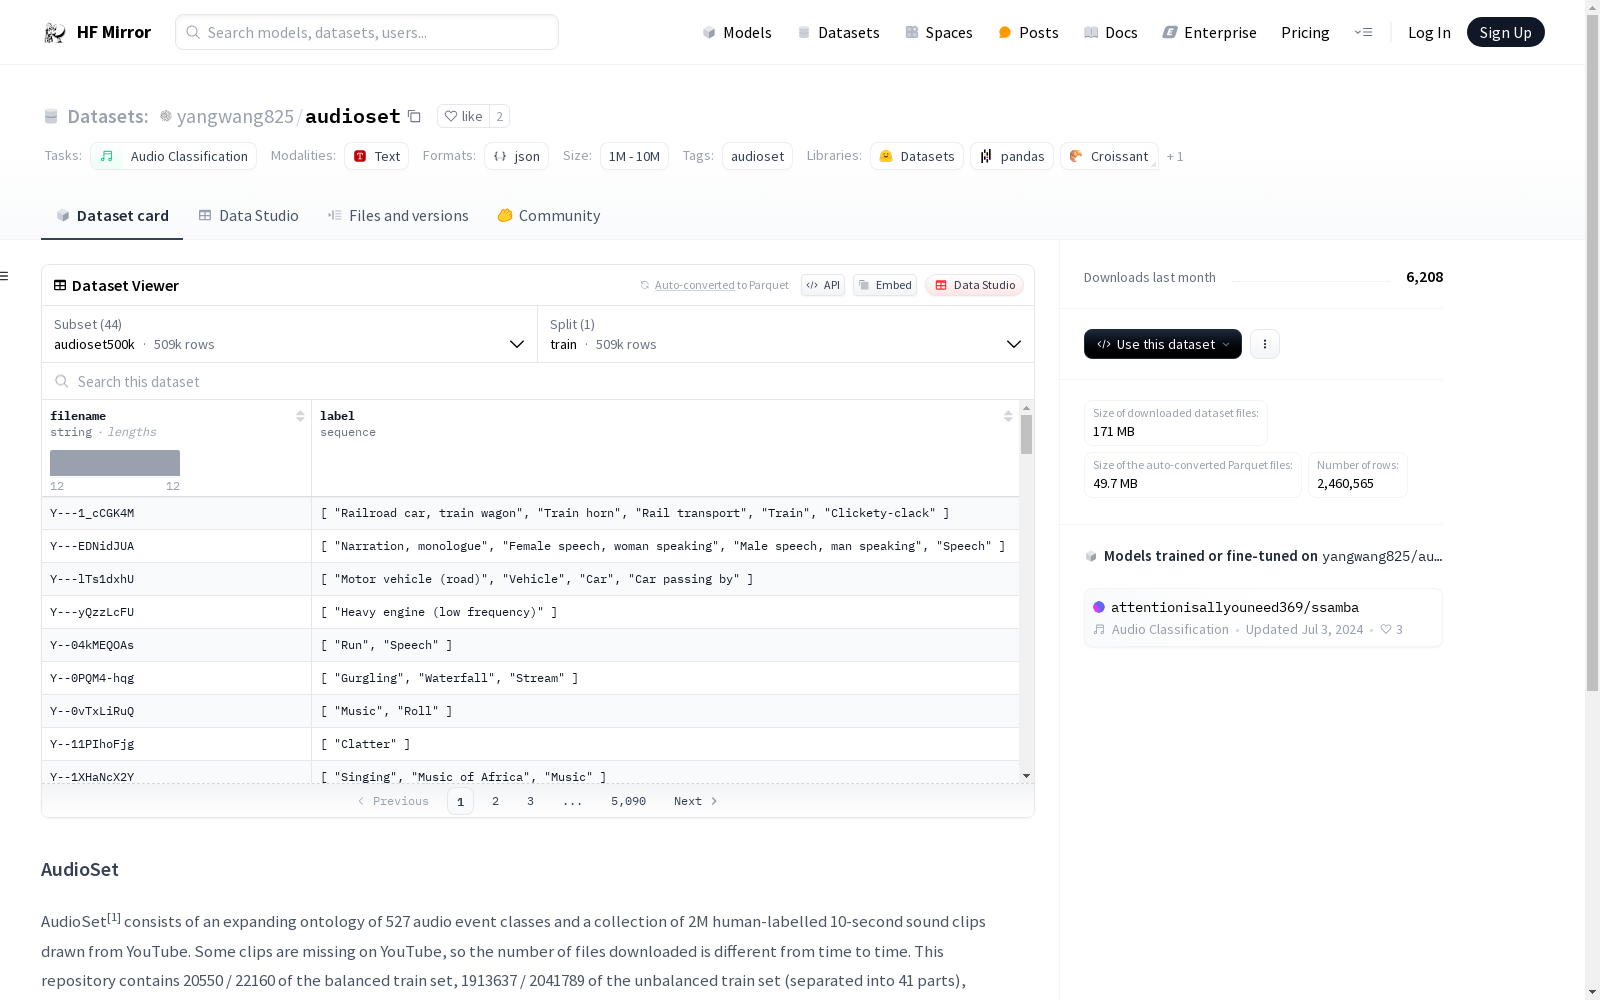The height and width of the screenshot is (1000, 1600).
Task: Click the filename lengths histogram bar
Action: click(x=115, y=463)
